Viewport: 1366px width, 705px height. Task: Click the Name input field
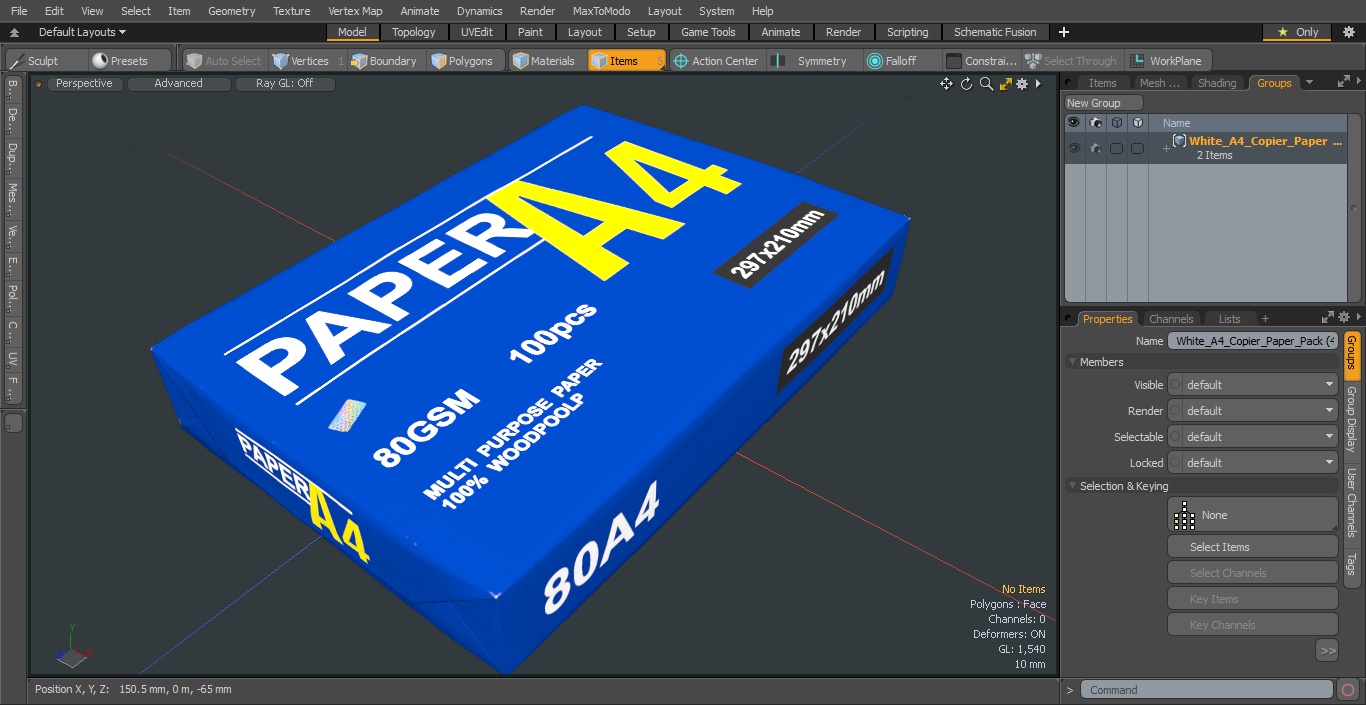pyautogui.click(x=1253, y=341)
